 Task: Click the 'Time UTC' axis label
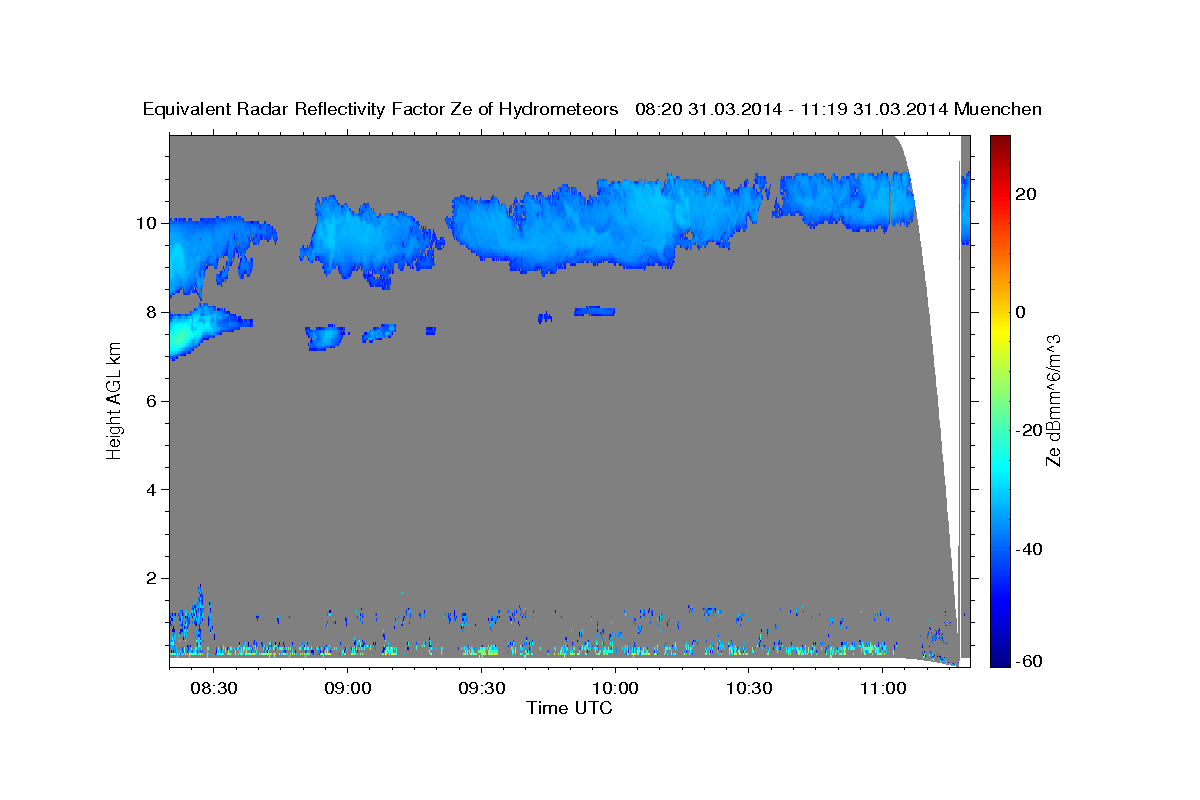[x=569, y=708]
